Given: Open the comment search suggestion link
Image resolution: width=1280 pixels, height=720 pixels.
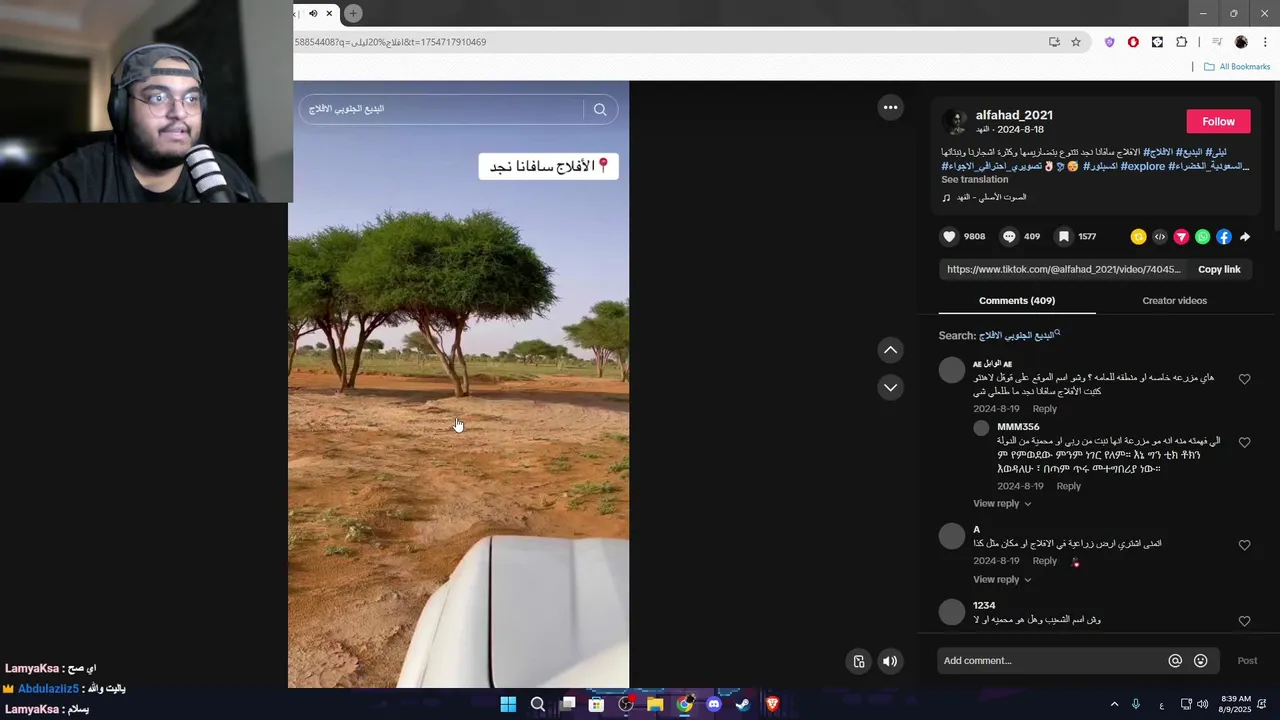Looking at the screenshot, I should coord(1019,336).
